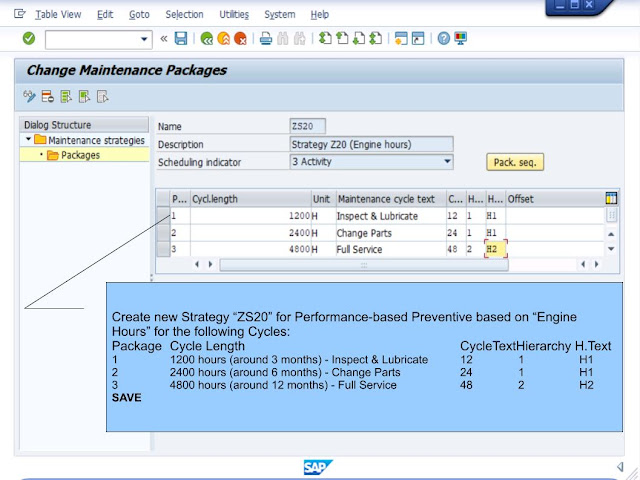This screenshot has height=480, width=640.
Task: Open the command field dropdown arrow
Action: 144,39
